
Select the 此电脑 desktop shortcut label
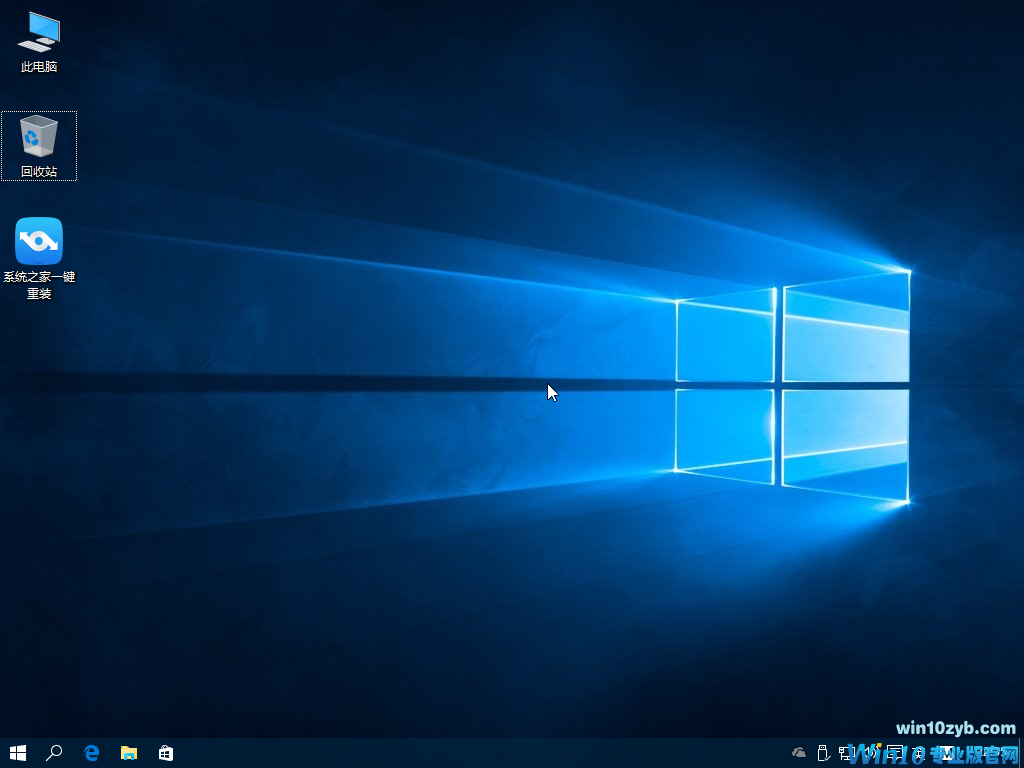pos(38,68)
